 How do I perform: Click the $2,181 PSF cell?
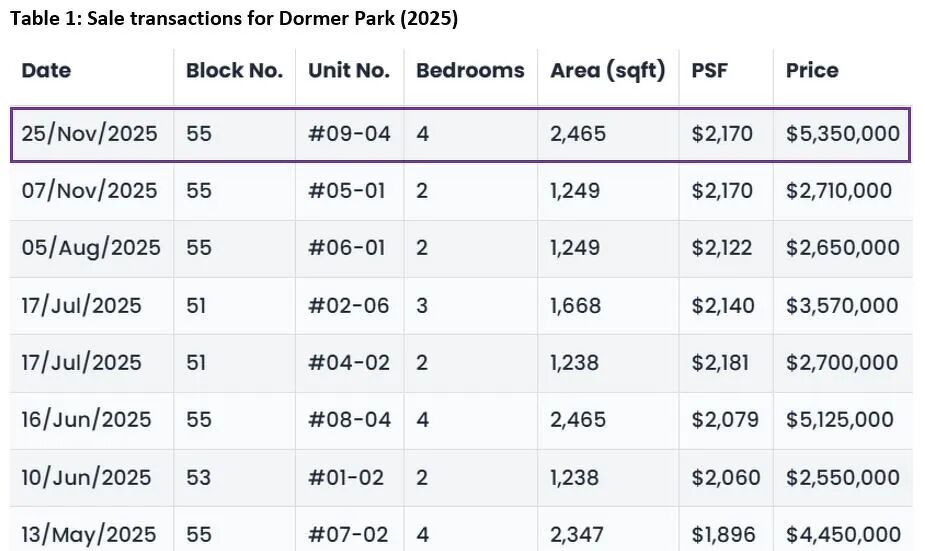(720, 363)
